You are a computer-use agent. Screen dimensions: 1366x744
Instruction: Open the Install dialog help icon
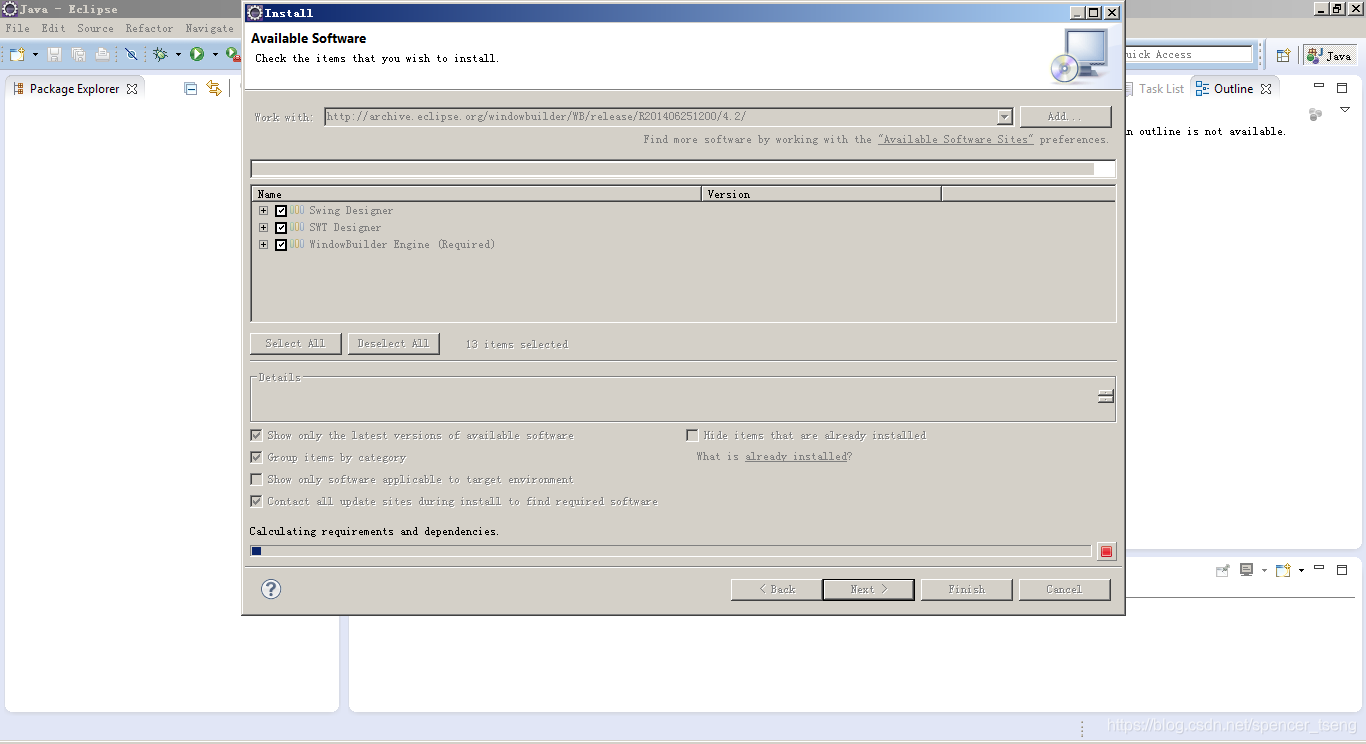(x=271, y=589)
